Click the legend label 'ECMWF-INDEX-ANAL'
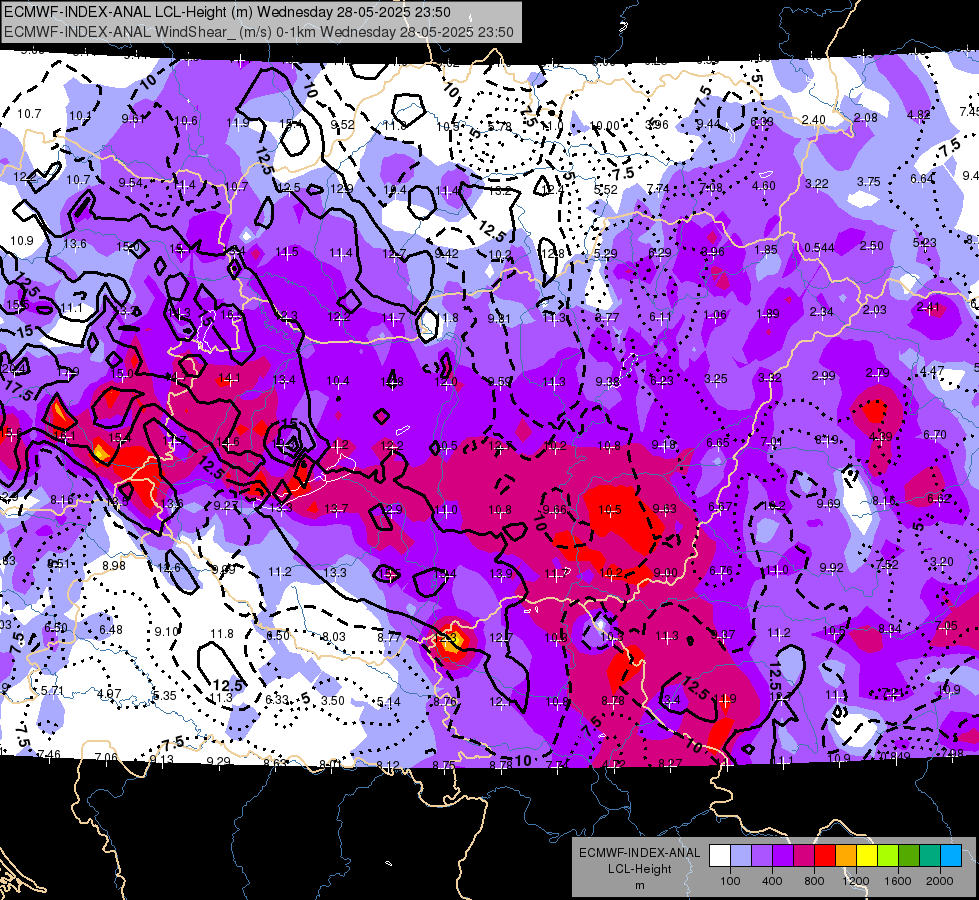Image resolution: width=979 pixels, height=900 pixels. click(639, 853)
